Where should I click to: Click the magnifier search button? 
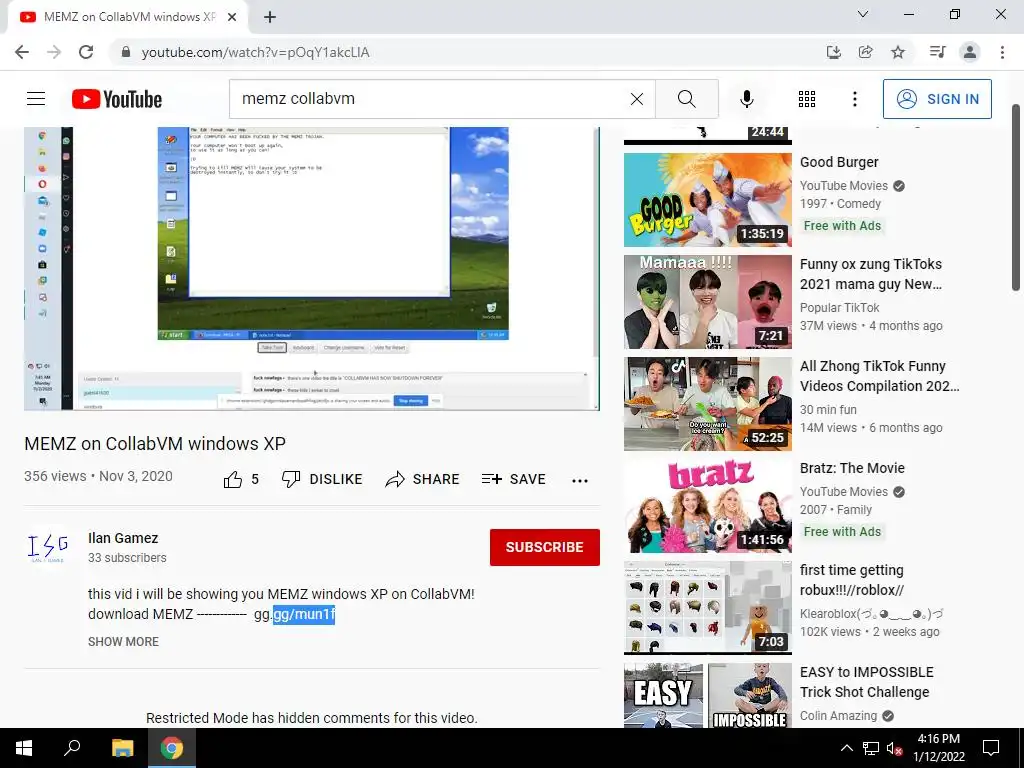click(686, 99)
